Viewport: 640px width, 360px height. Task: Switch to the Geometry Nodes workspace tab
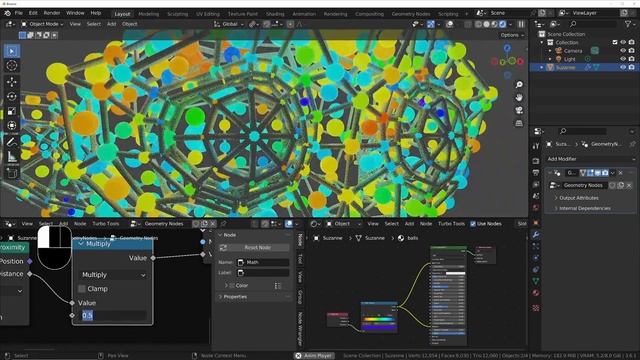(x=411, y=14)
